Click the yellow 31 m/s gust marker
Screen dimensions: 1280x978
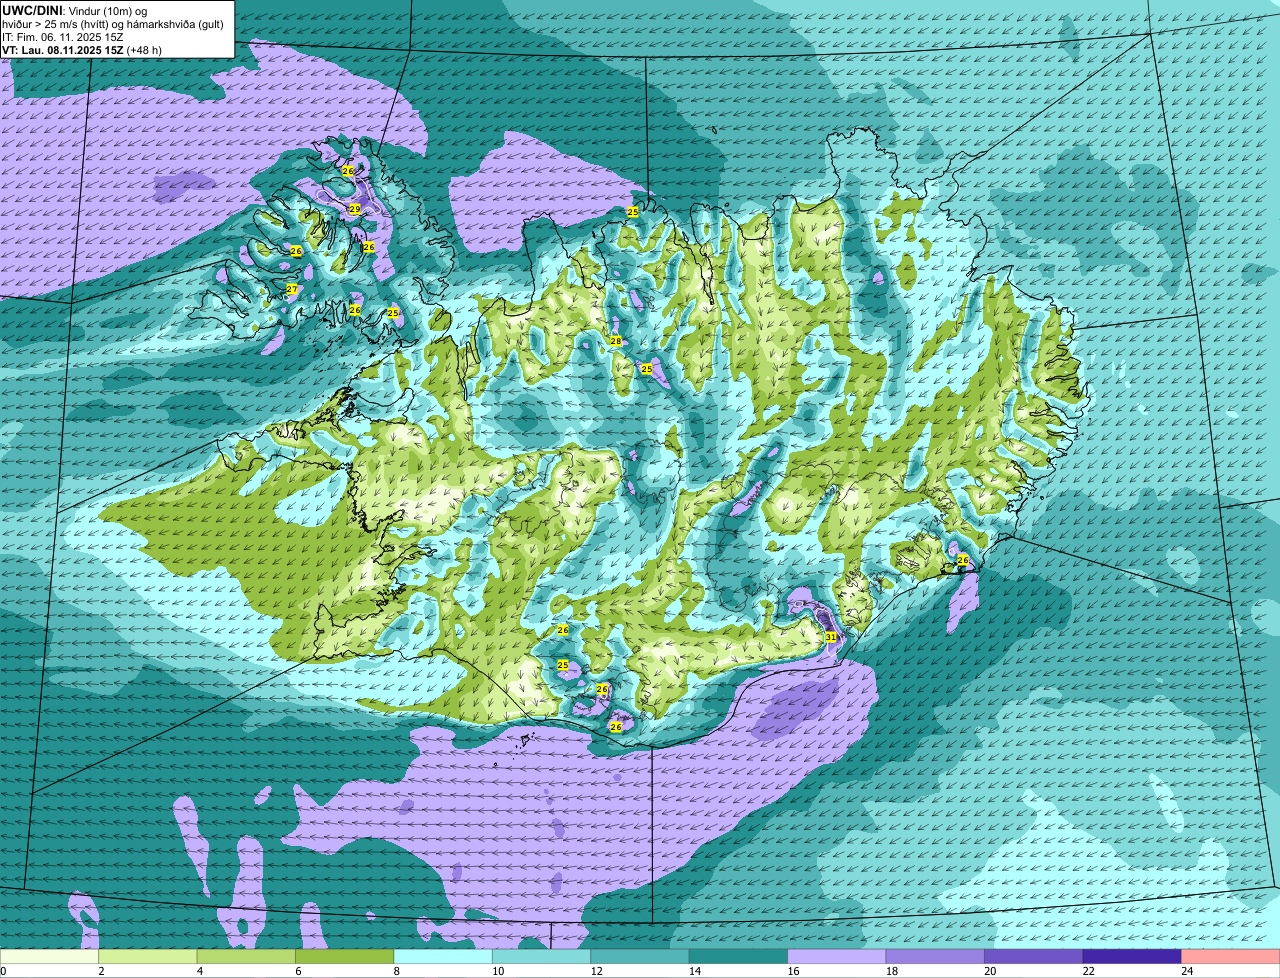pyautogui.click(x=831, y=637)
